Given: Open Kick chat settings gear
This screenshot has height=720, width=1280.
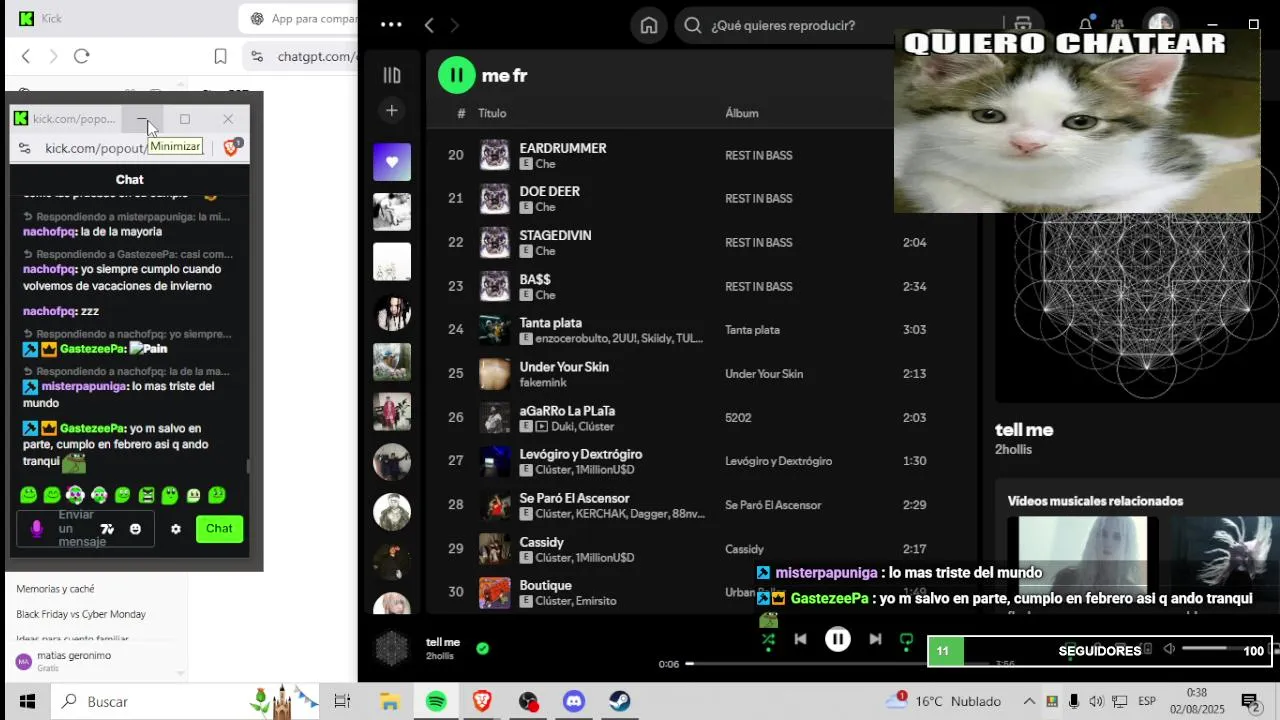Looking at the screenshot, I should tap(176, 529).
